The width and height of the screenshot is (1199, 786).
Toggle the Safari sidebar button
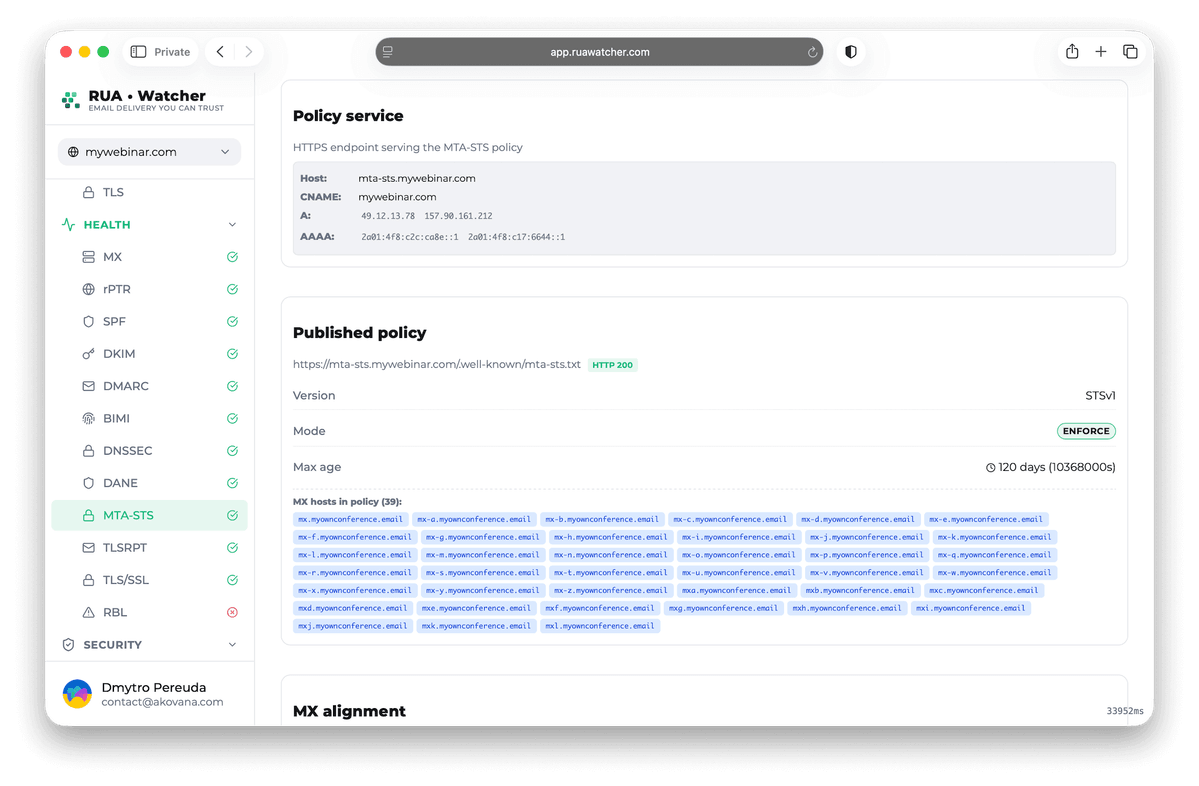[x=139, y=52]
